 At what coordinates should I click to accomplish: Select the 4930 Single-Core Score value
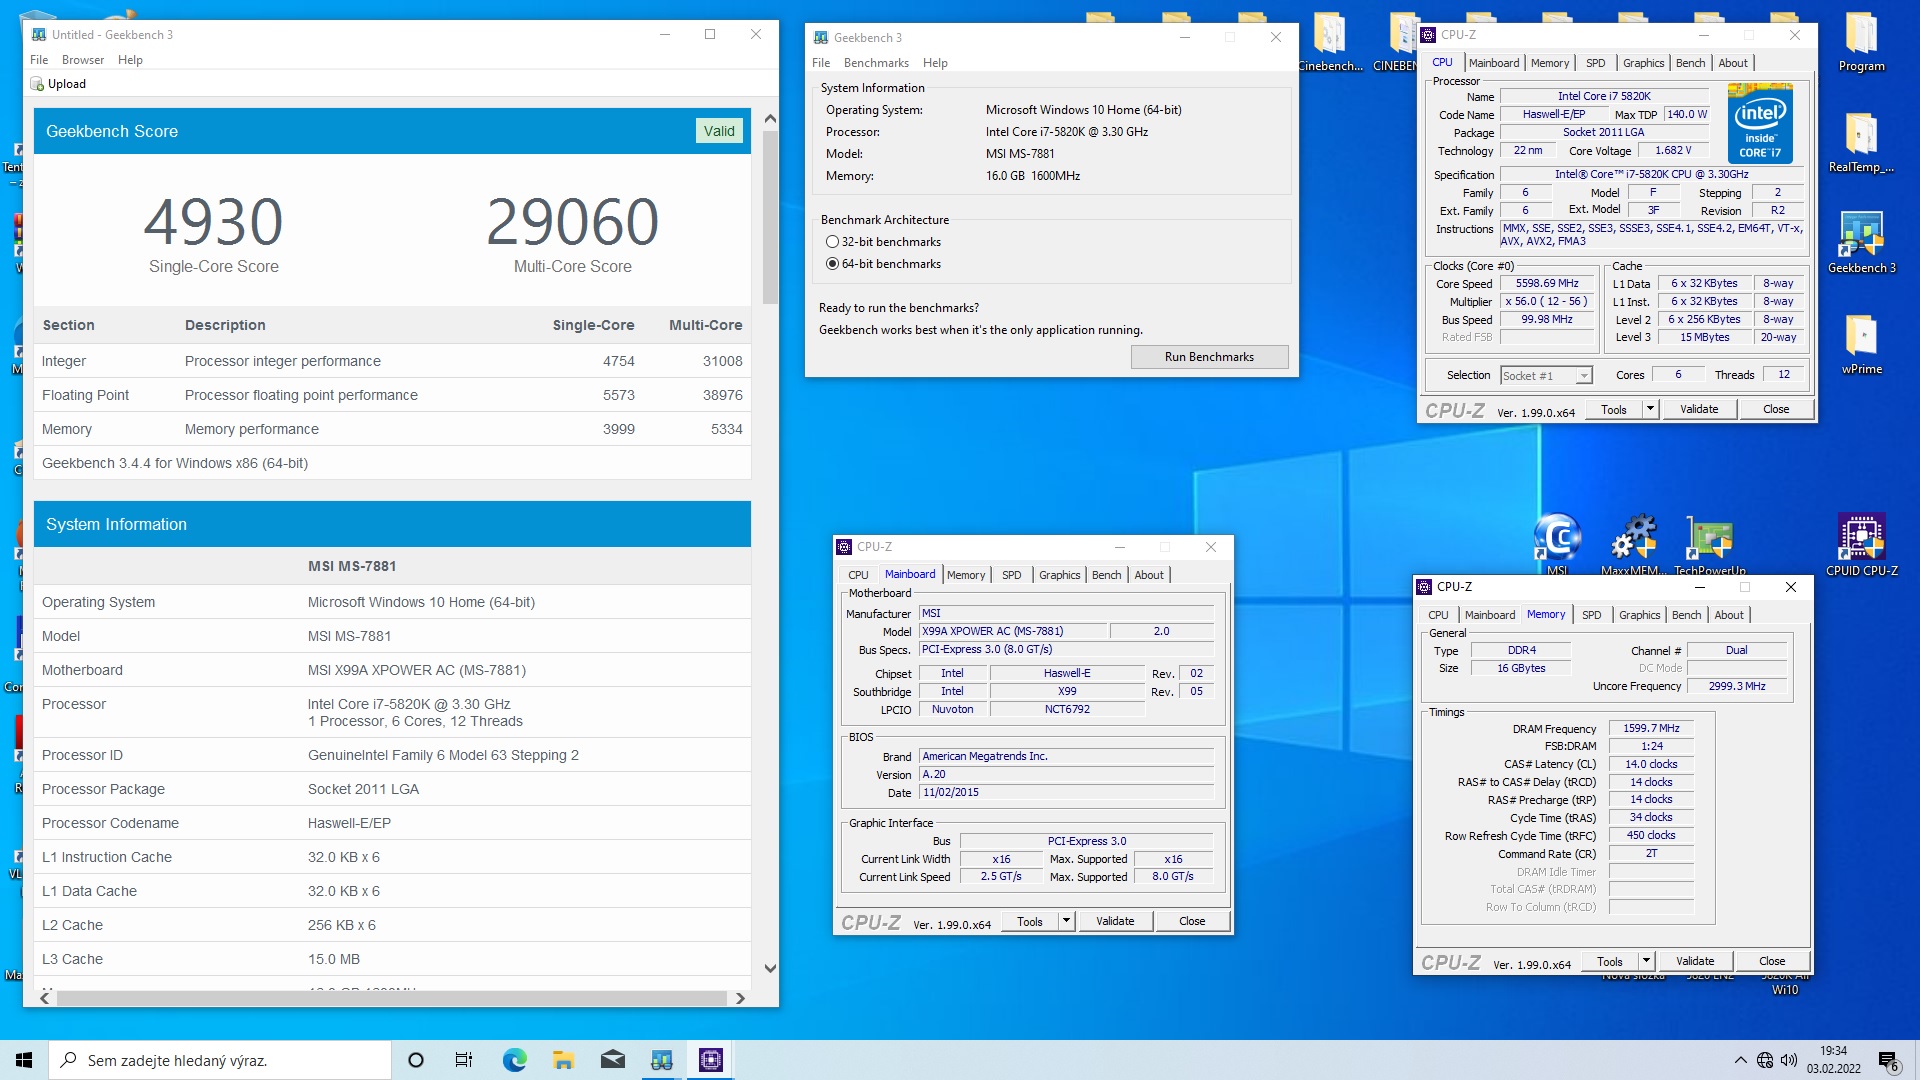tap(213, 221)
